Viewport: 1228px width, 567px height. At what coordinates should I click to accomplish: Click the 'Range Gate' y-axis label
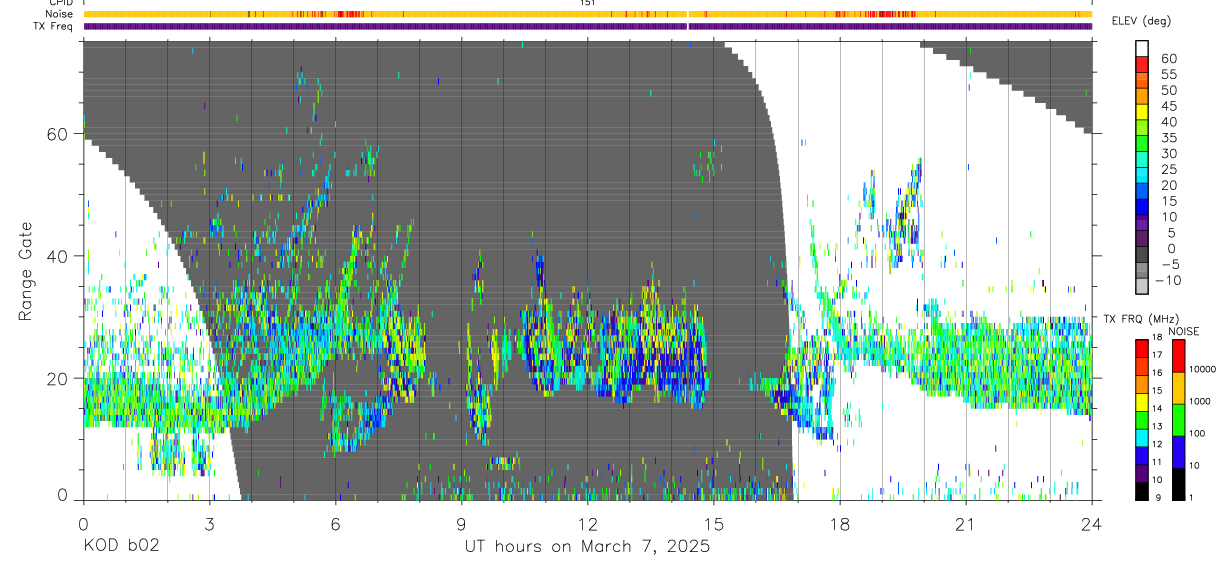tap(28, 271)
